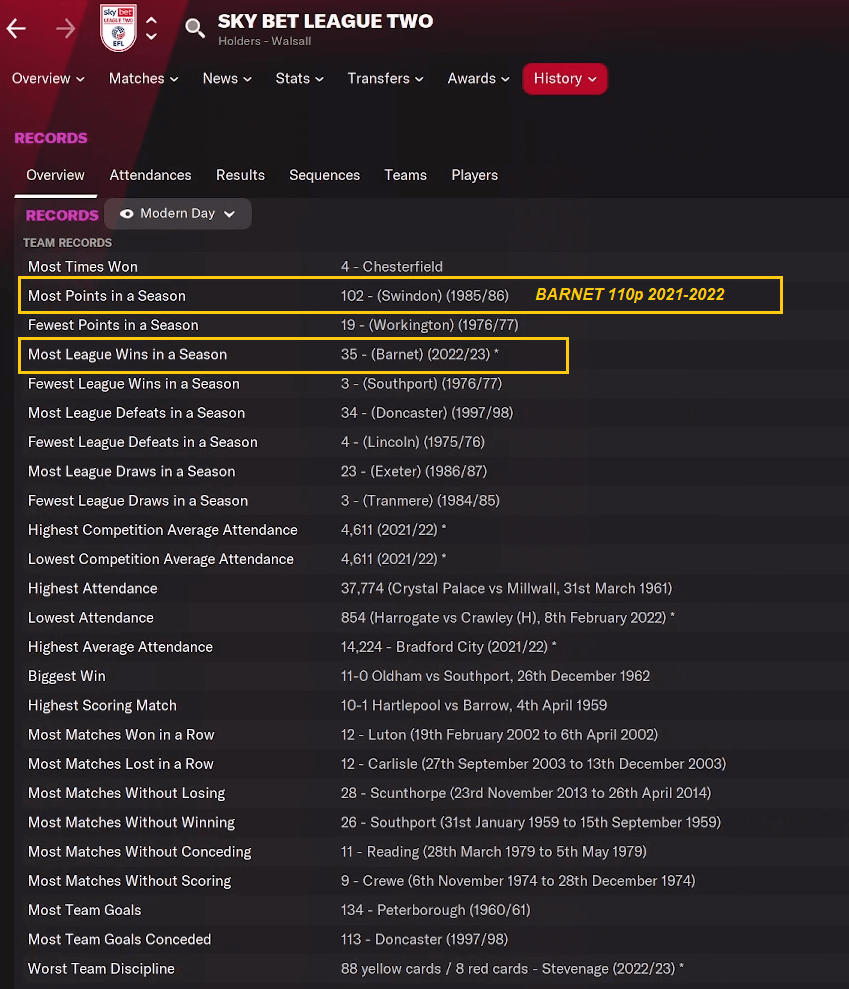Screen dimensions: 849x989
Task: Click 'Fewest League Defeats in a Season' label
Action: 143,442
